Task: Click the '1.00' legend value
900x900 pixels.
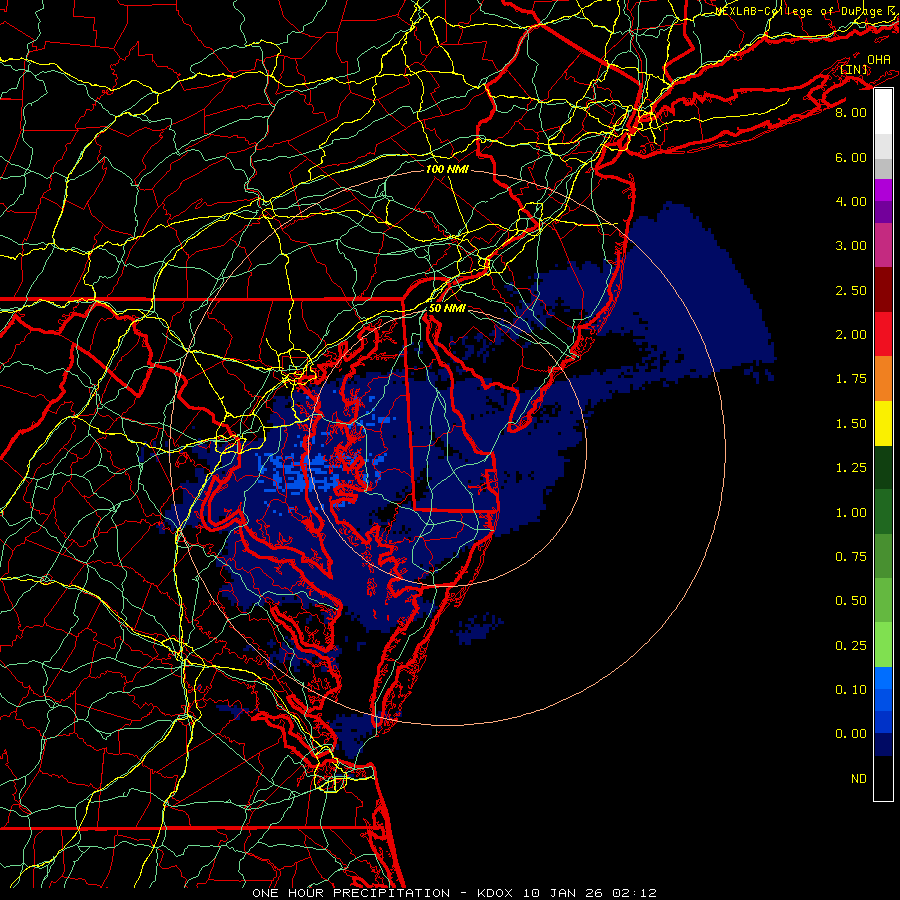Action: click(x=851, y=513)
